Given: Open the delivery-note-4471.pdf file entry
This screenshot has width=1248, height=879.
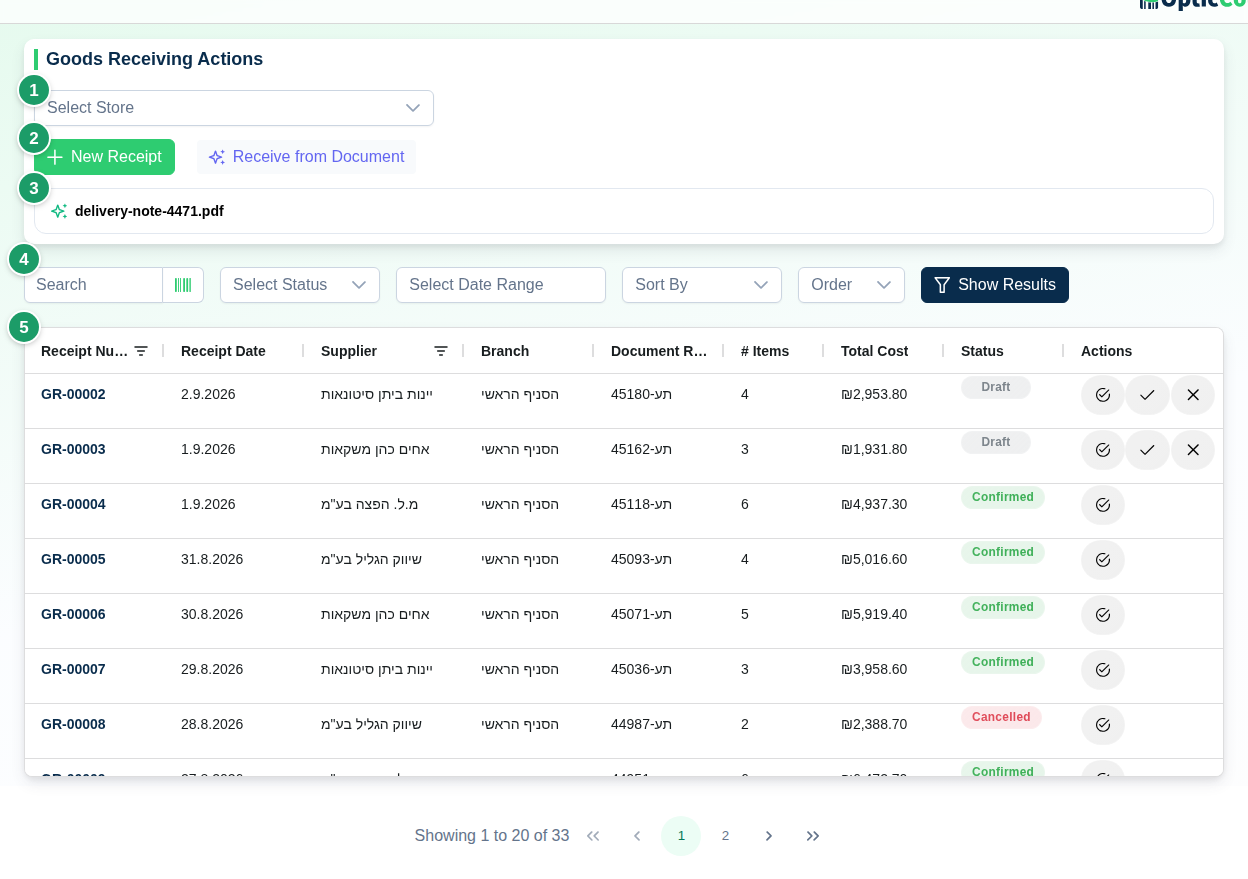Looking at the screenshot, I should (x=624, y=211).
